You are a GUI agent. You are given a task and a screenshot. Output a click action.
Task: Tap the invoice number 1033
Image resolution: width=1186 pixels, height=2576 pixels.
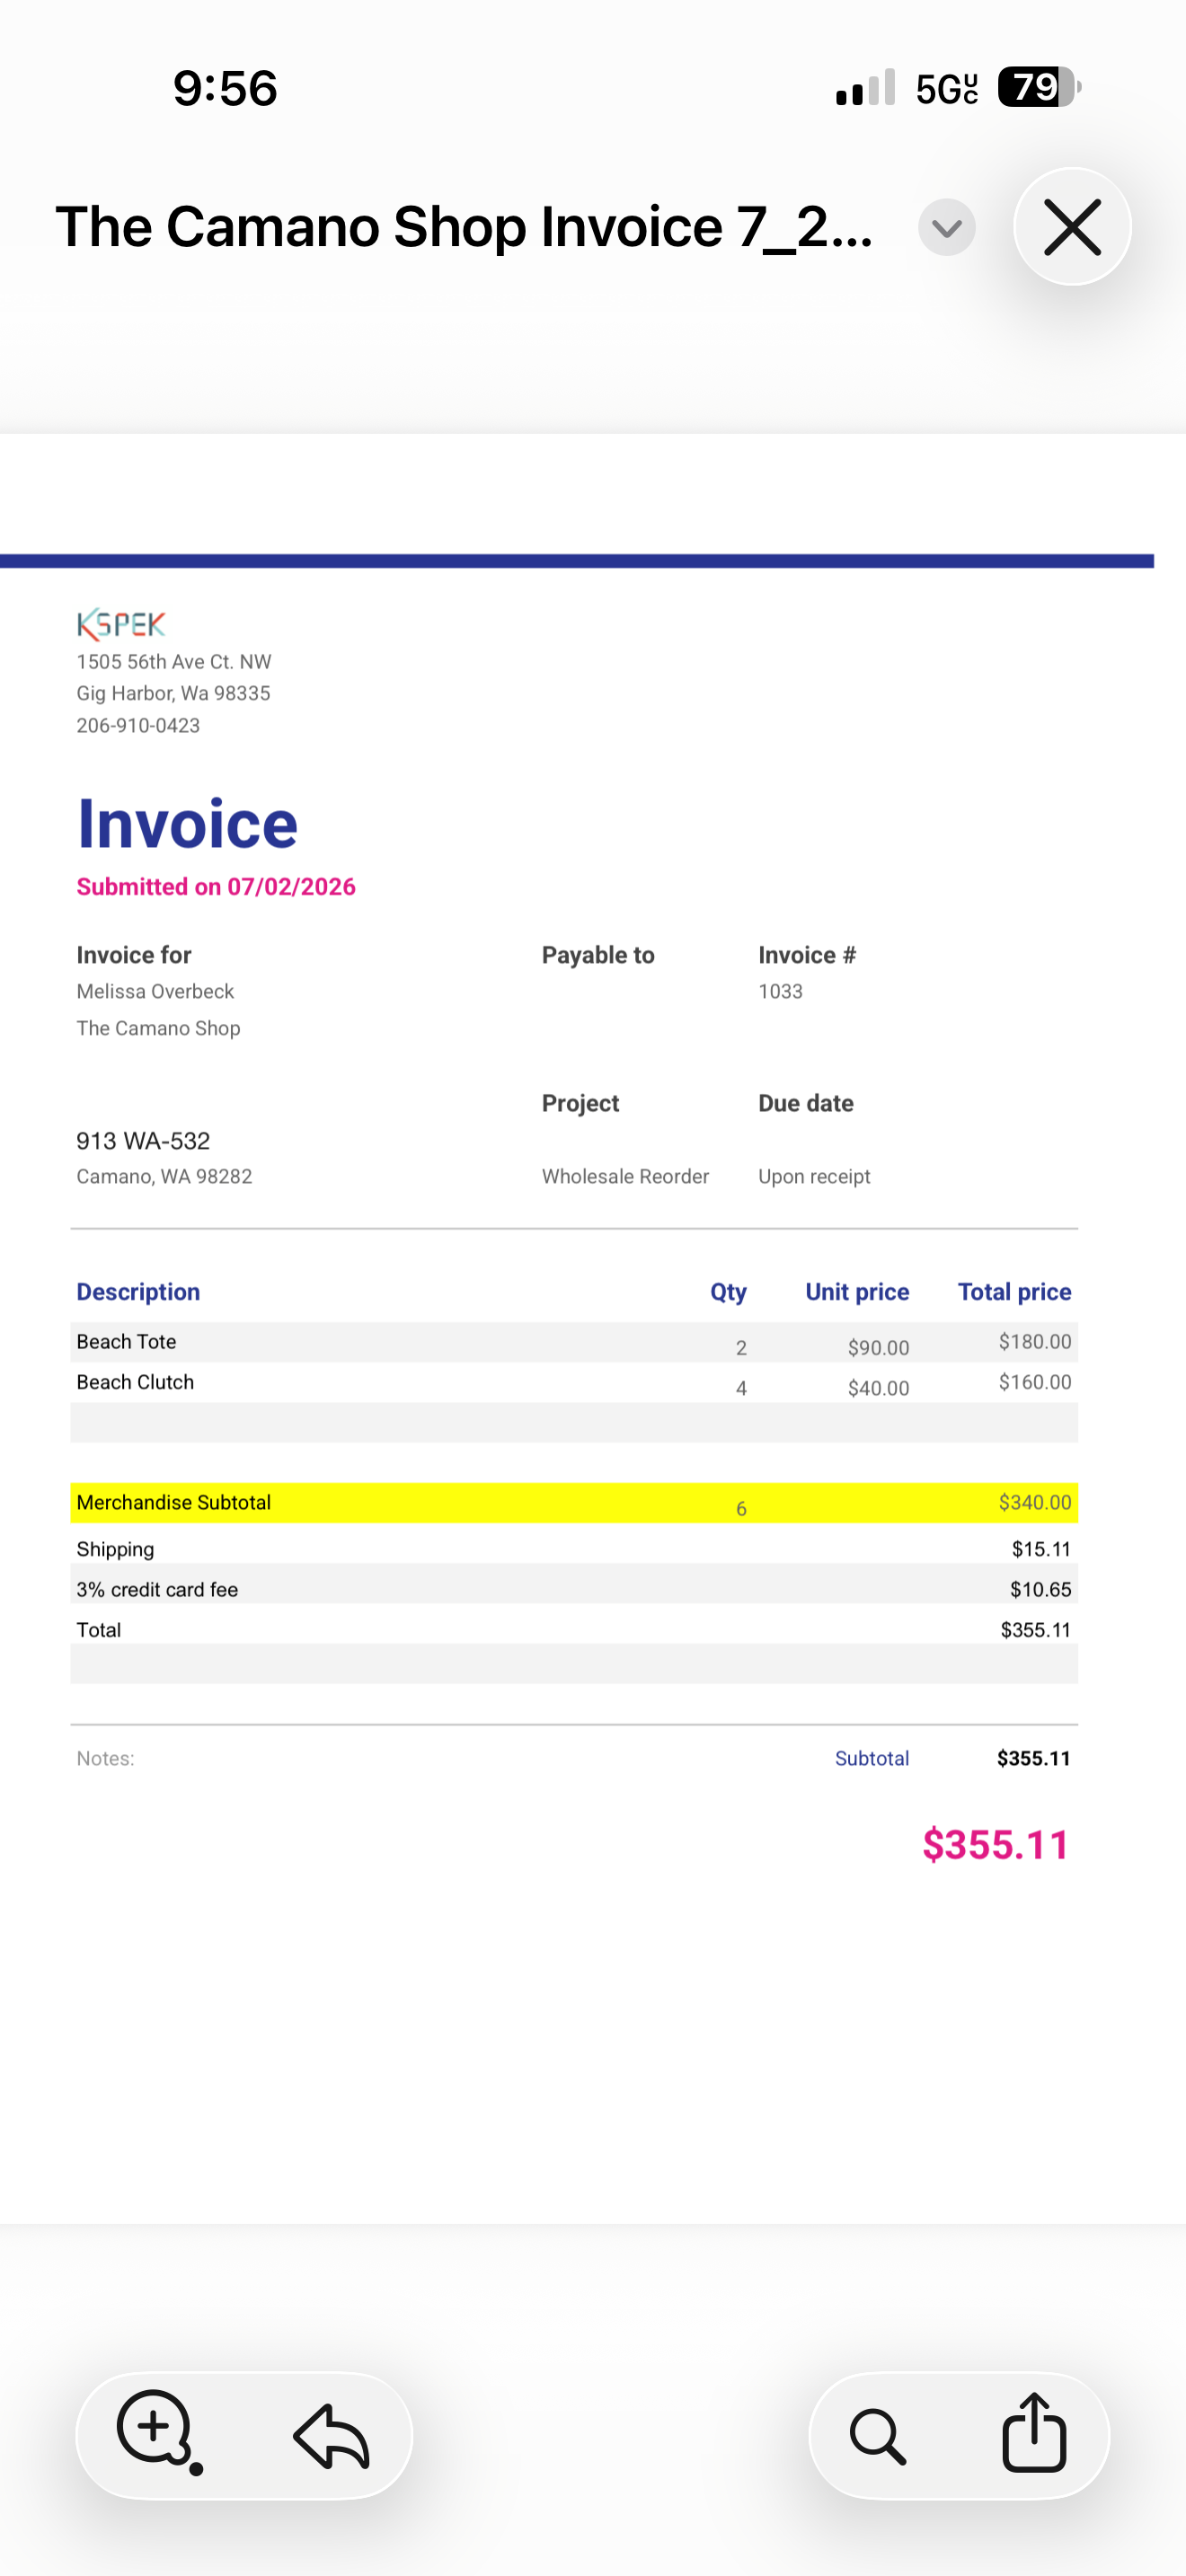coord(780,992)
